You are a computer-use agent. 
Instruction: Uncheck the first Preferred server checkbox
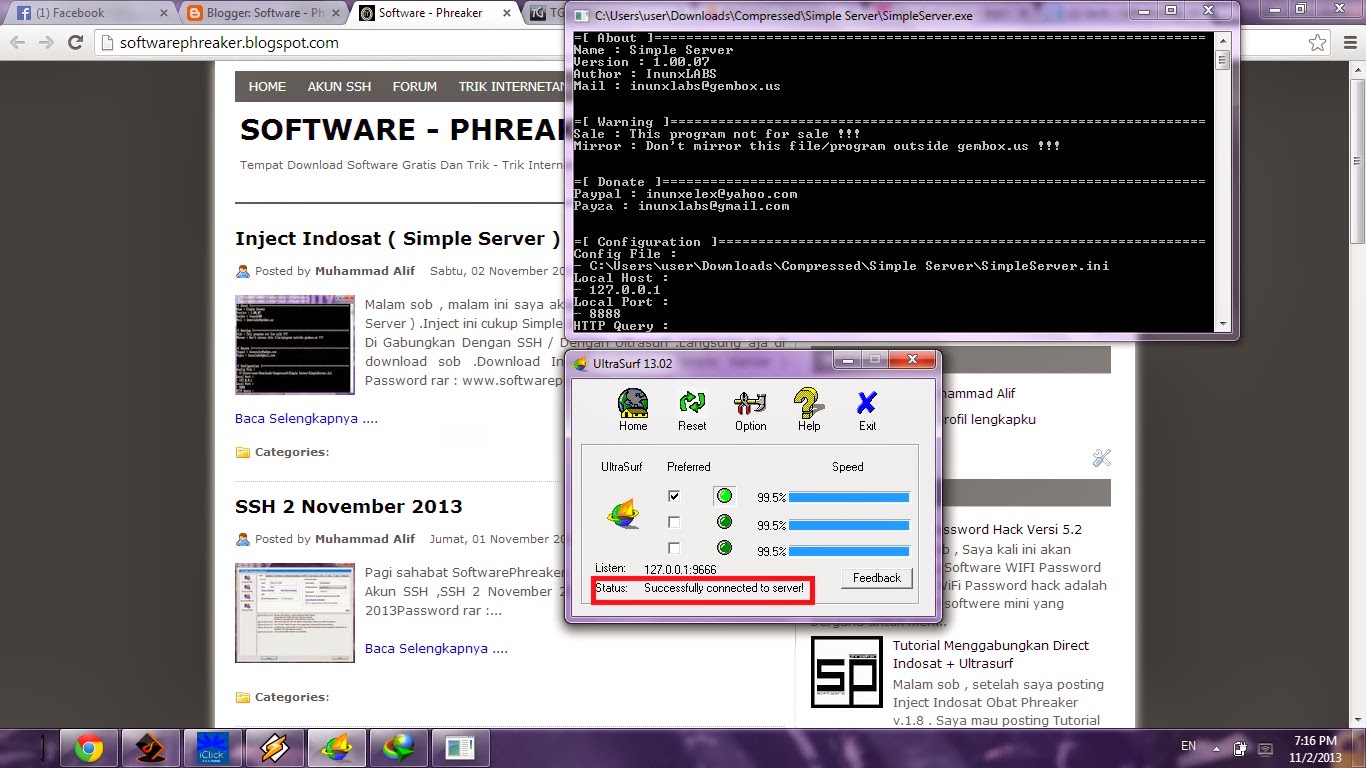674,496
